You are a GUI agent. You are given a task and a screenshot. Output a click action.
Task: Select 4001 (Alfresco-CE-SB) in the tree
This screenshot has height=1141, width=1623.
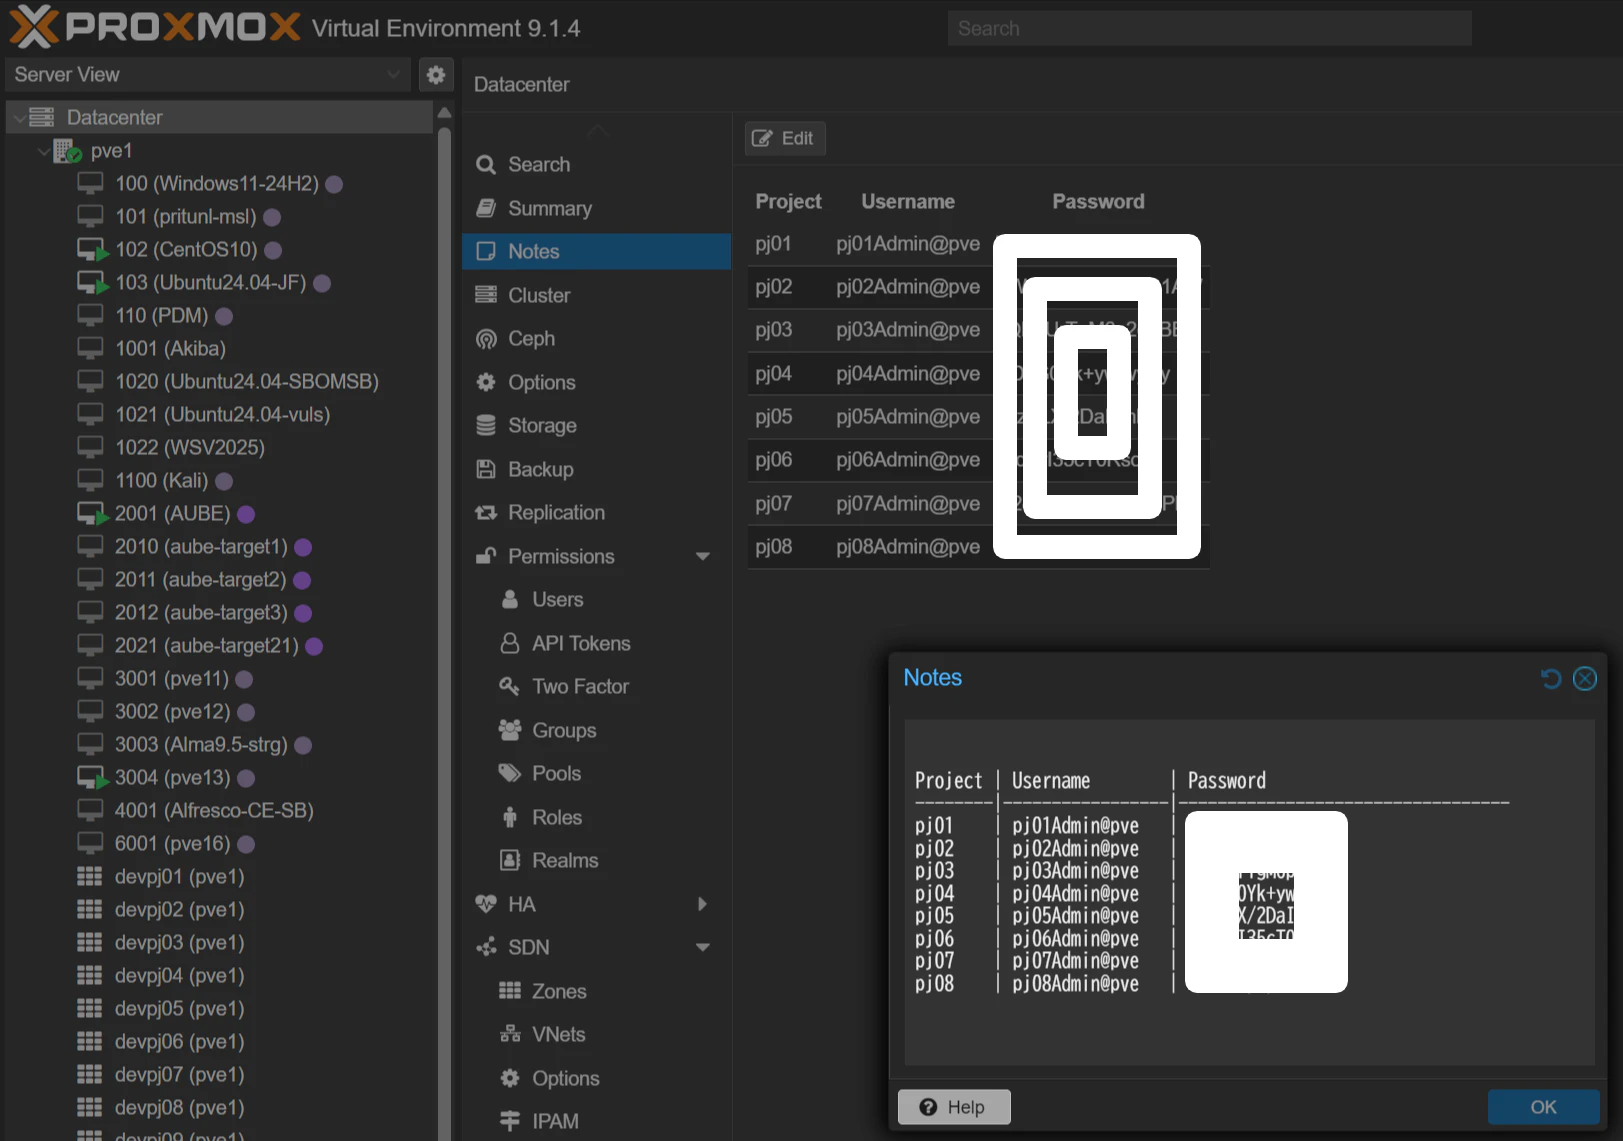pyautogui.click(x=214, y=811)
